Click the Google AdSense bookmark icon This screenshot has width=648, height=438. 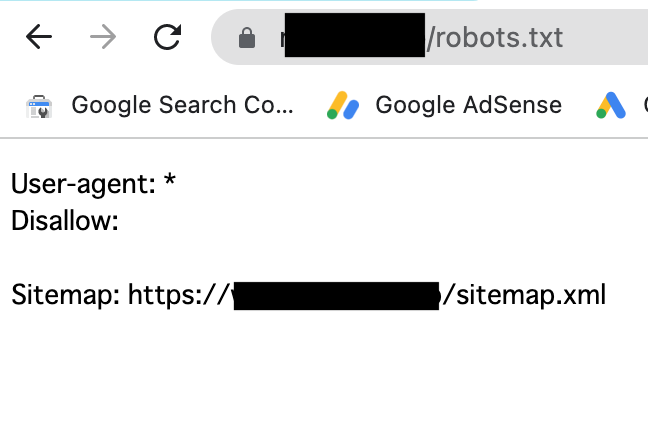(x=343, y=105)
